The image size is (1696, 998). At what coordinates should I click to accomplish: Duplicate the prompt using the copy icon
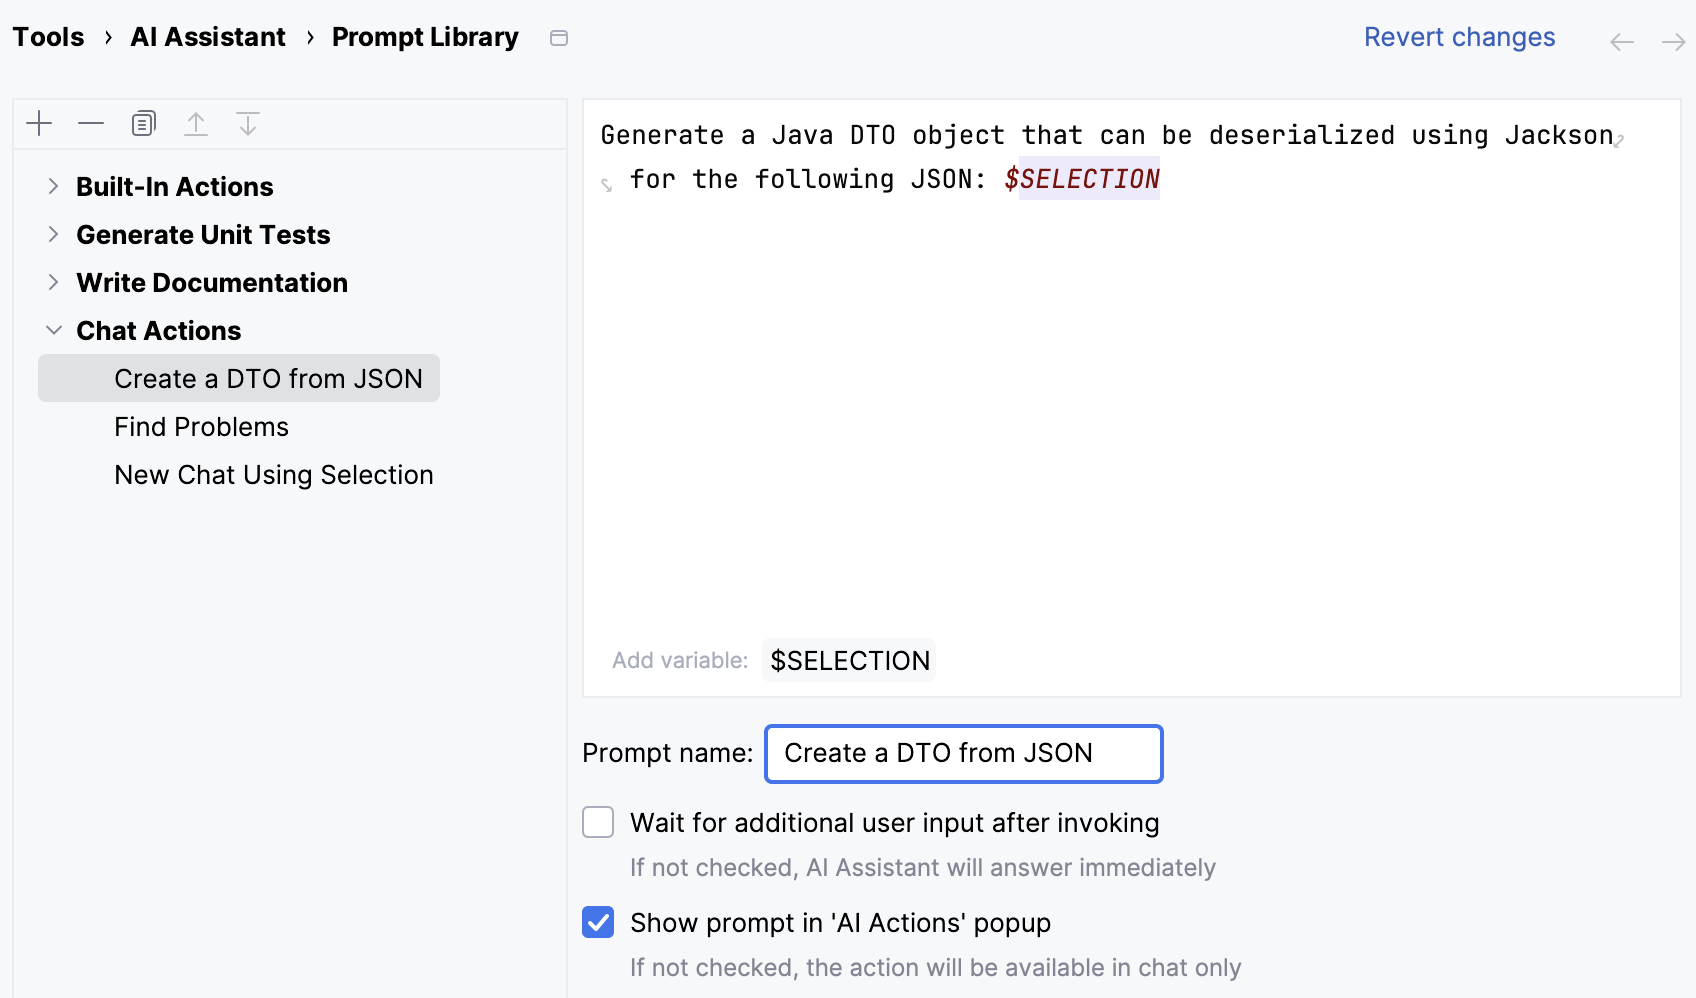143,123
